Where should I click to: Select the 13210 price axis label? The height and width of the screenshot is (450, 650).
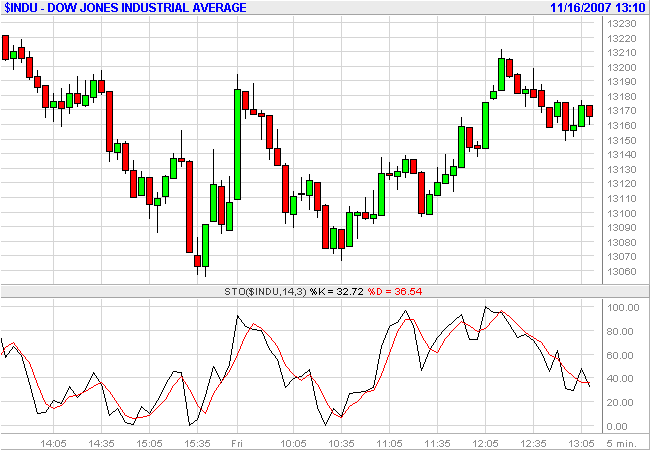pyautogui.click(x=621, y=53)
